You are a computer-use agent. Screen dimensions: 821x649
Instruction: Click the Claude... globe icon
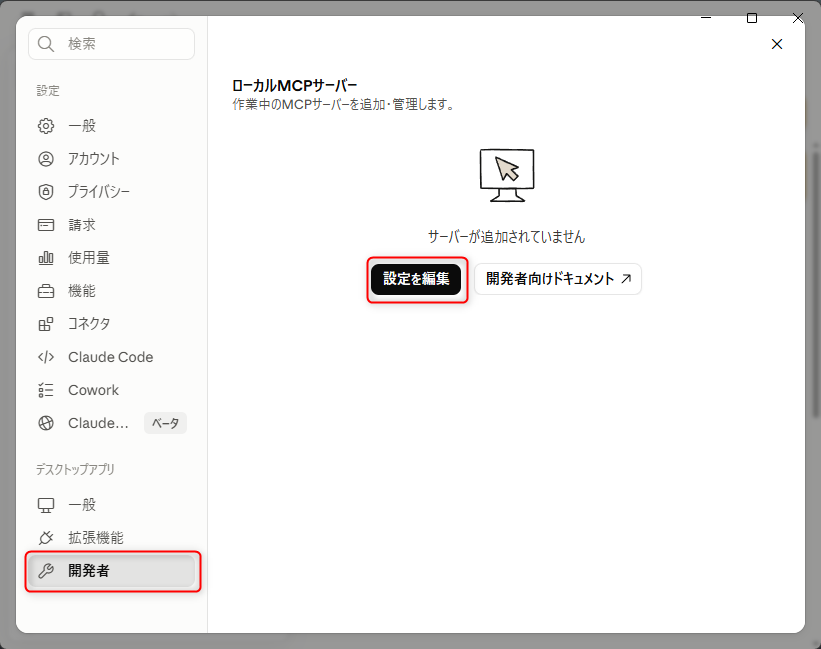(x=46, y=423)
